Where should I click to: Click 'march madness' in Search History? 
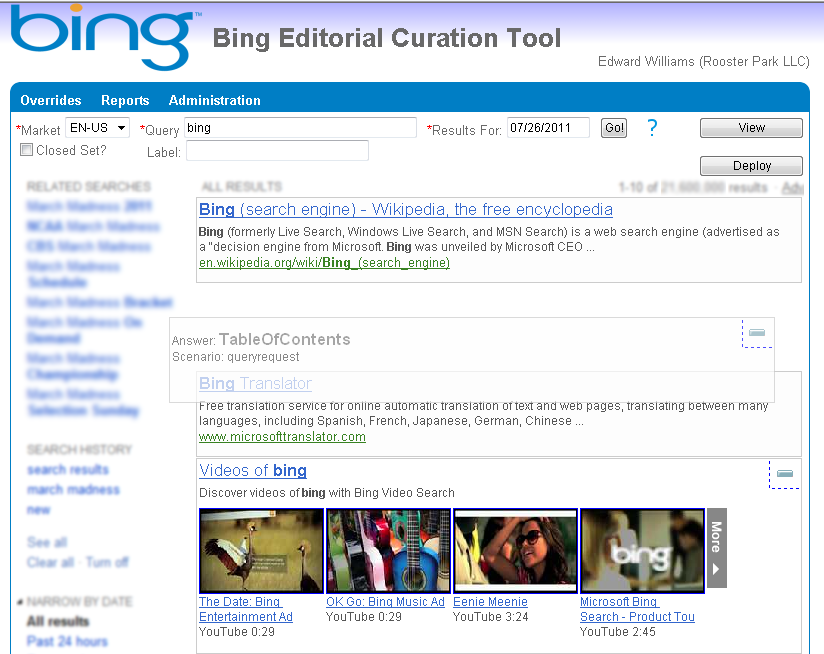click(74, 490)
